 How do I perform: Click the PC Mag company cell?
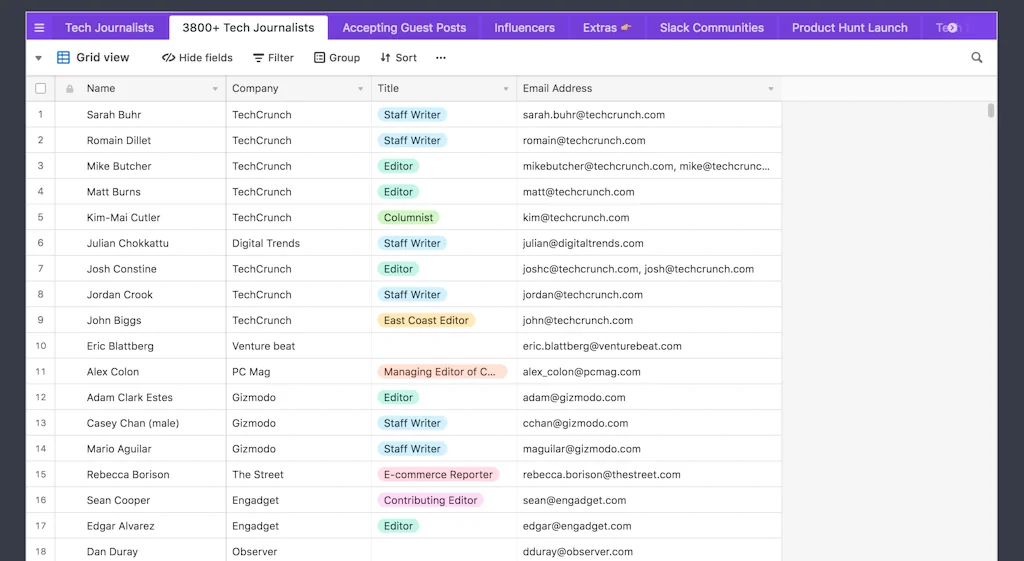[299, 372]
